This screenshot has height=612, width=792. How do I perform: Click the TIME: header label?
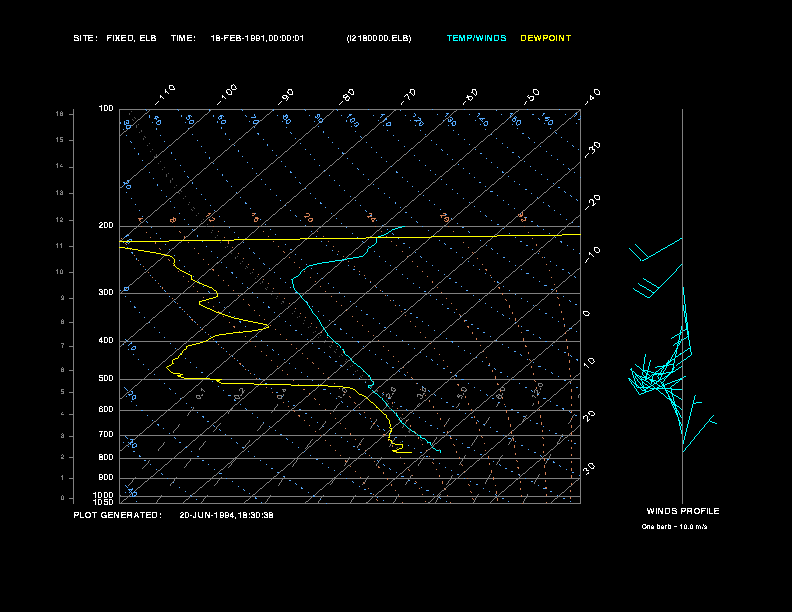pyautogui.click(x=183, y=38)
